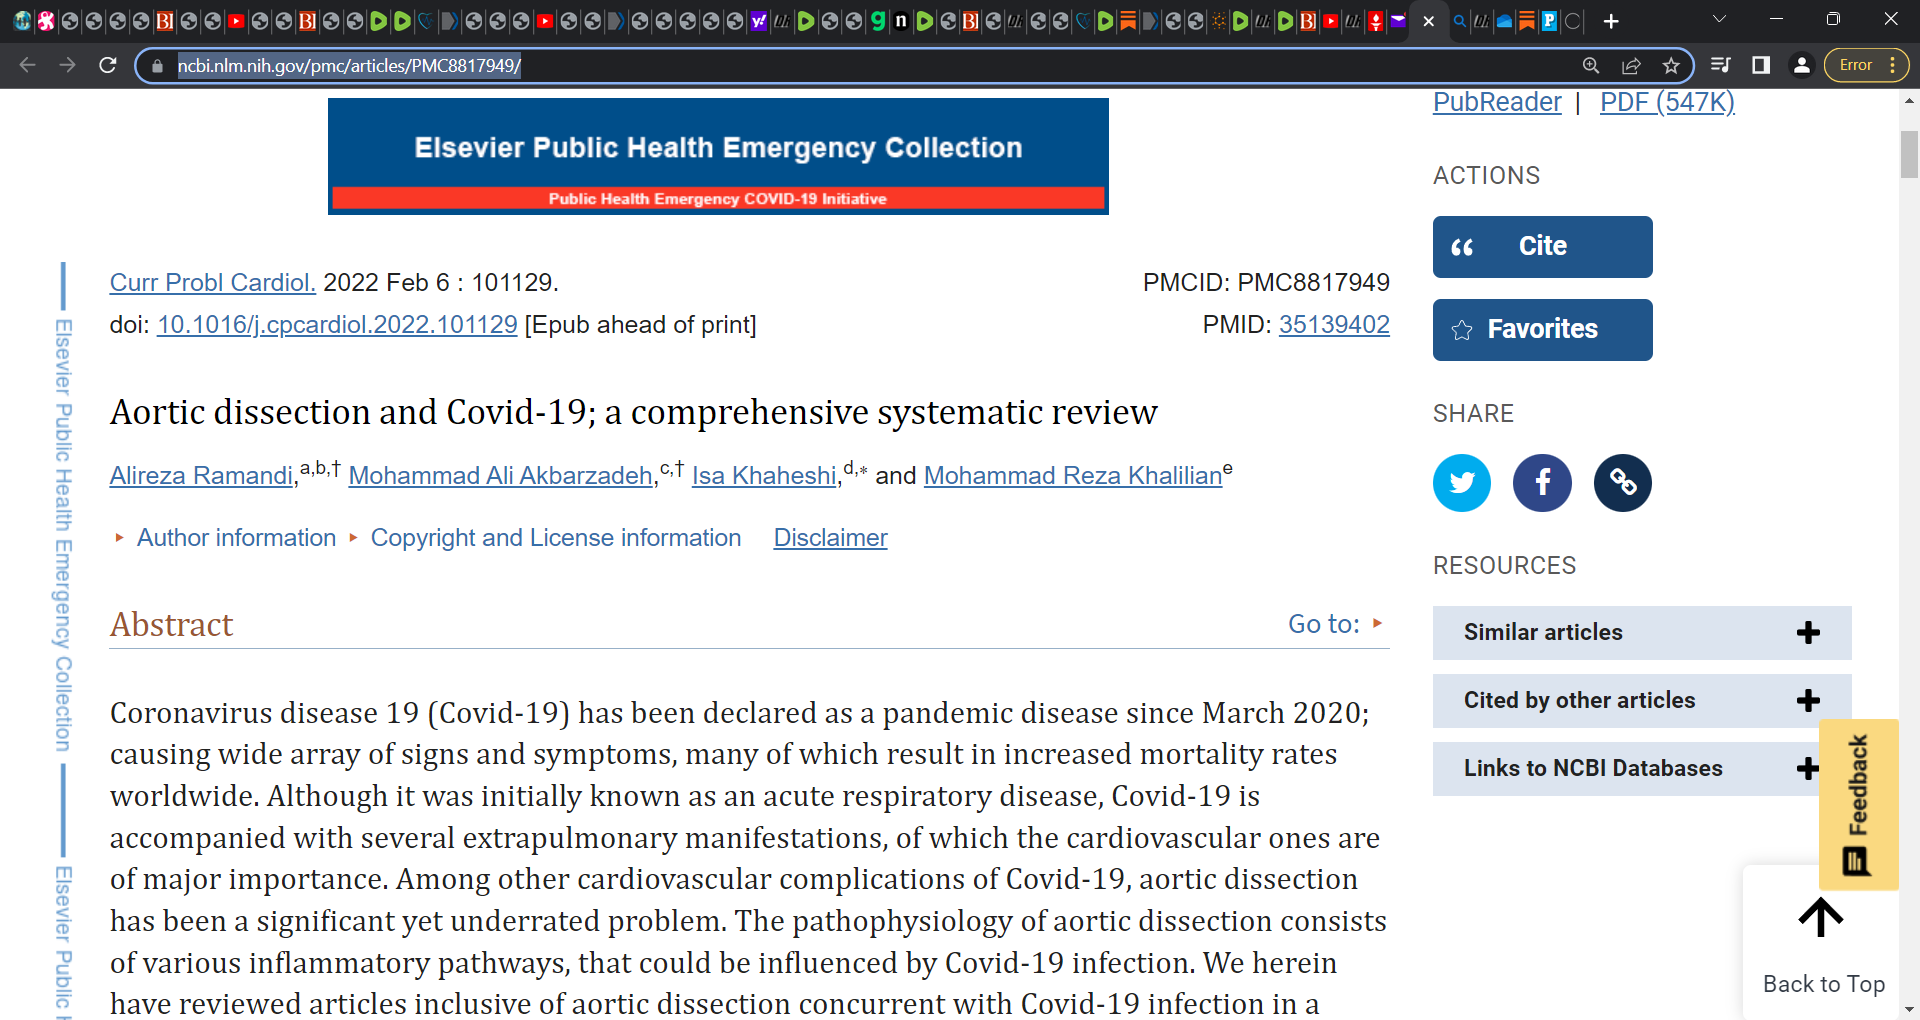Open browser side panel
Viewport: 1920px width, 1020px height.
pos(1761,65)
